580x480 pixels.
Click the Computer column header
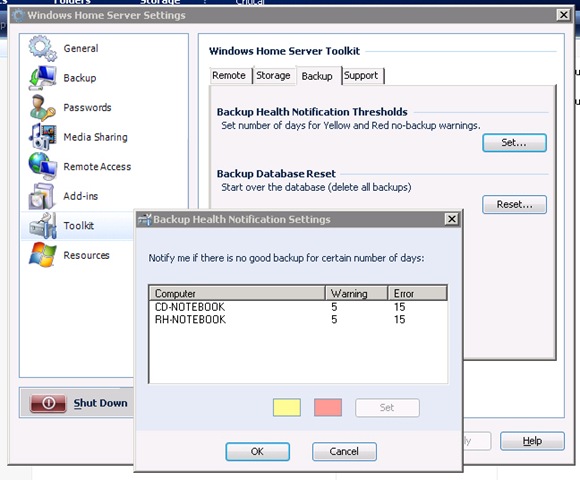[237, 293]
